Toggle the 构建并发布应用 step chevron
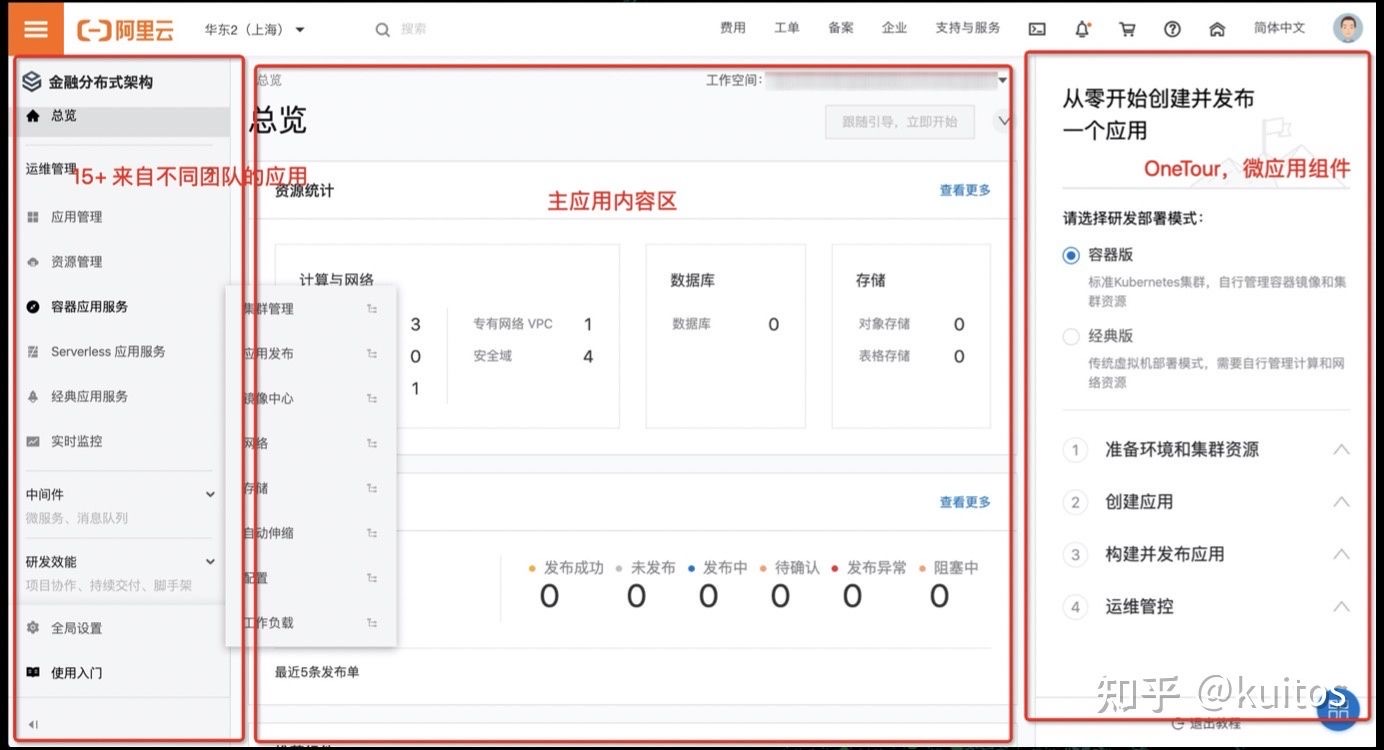Viewport: 1384px width, 750px height. click(1341, 554)
